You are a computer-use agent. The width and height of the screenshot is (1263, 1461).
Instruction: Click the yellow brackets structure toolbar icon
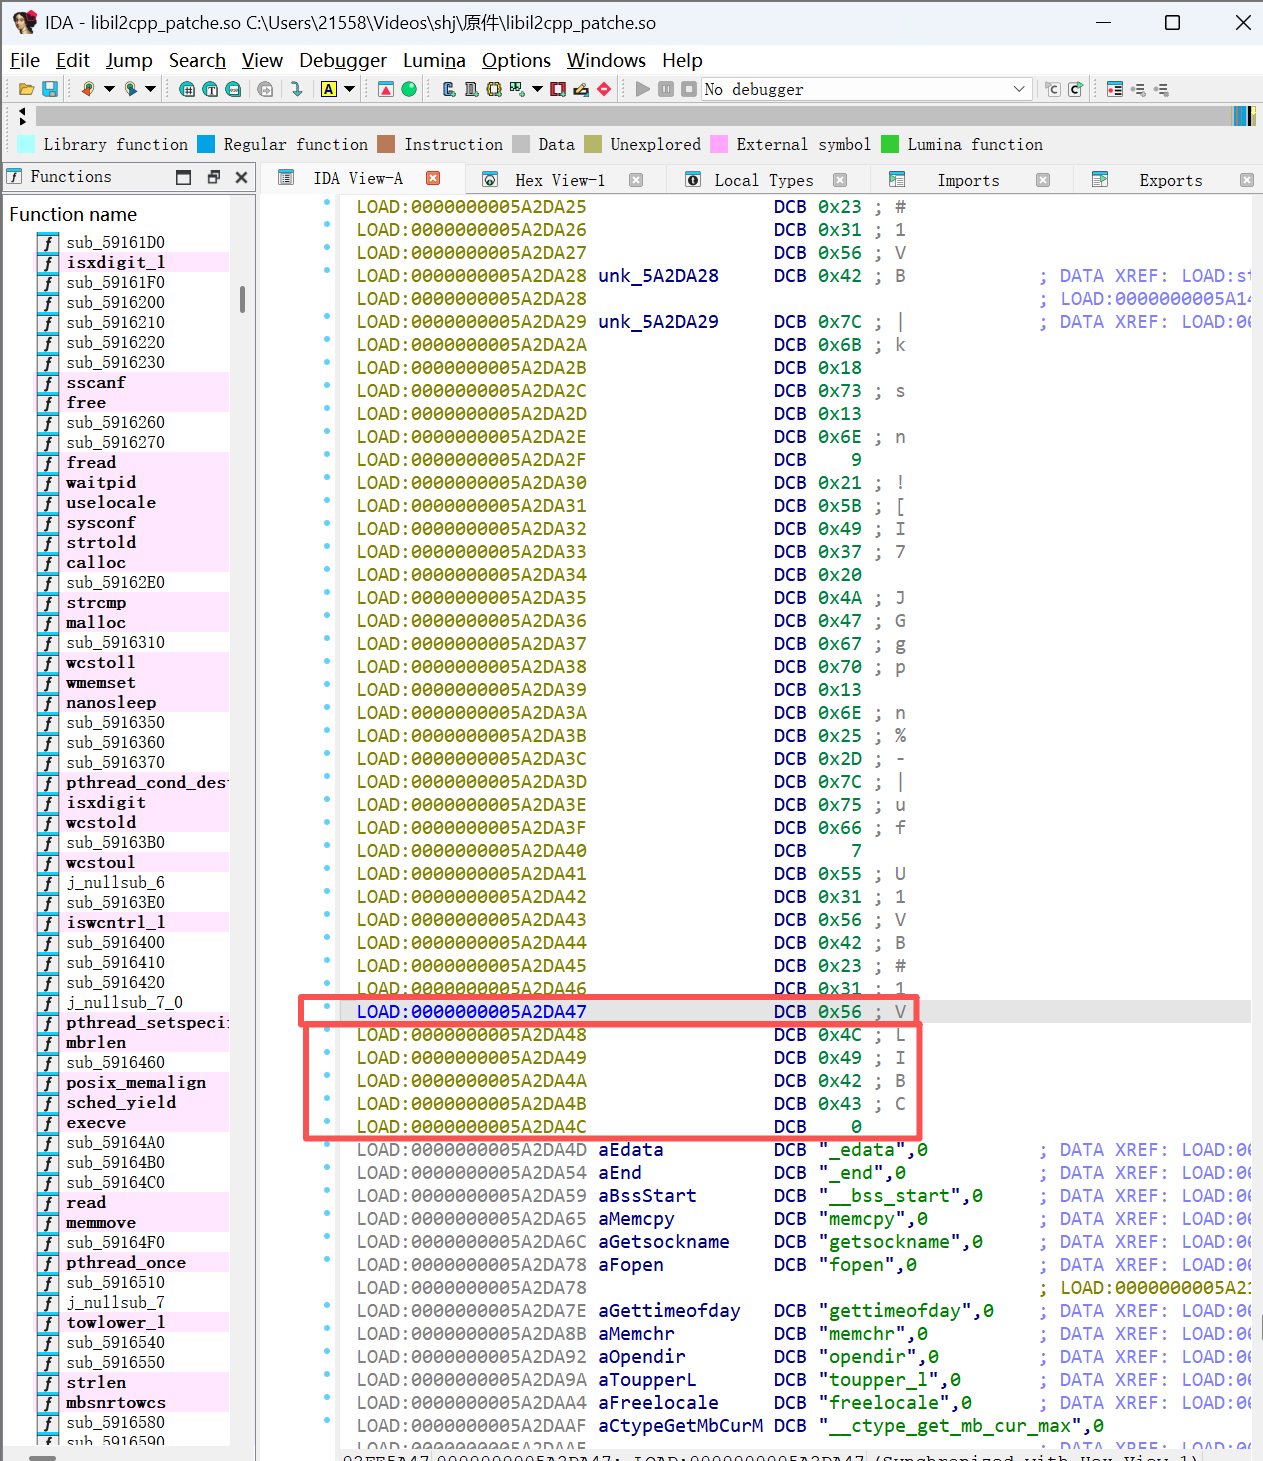[x=494, y=89]
